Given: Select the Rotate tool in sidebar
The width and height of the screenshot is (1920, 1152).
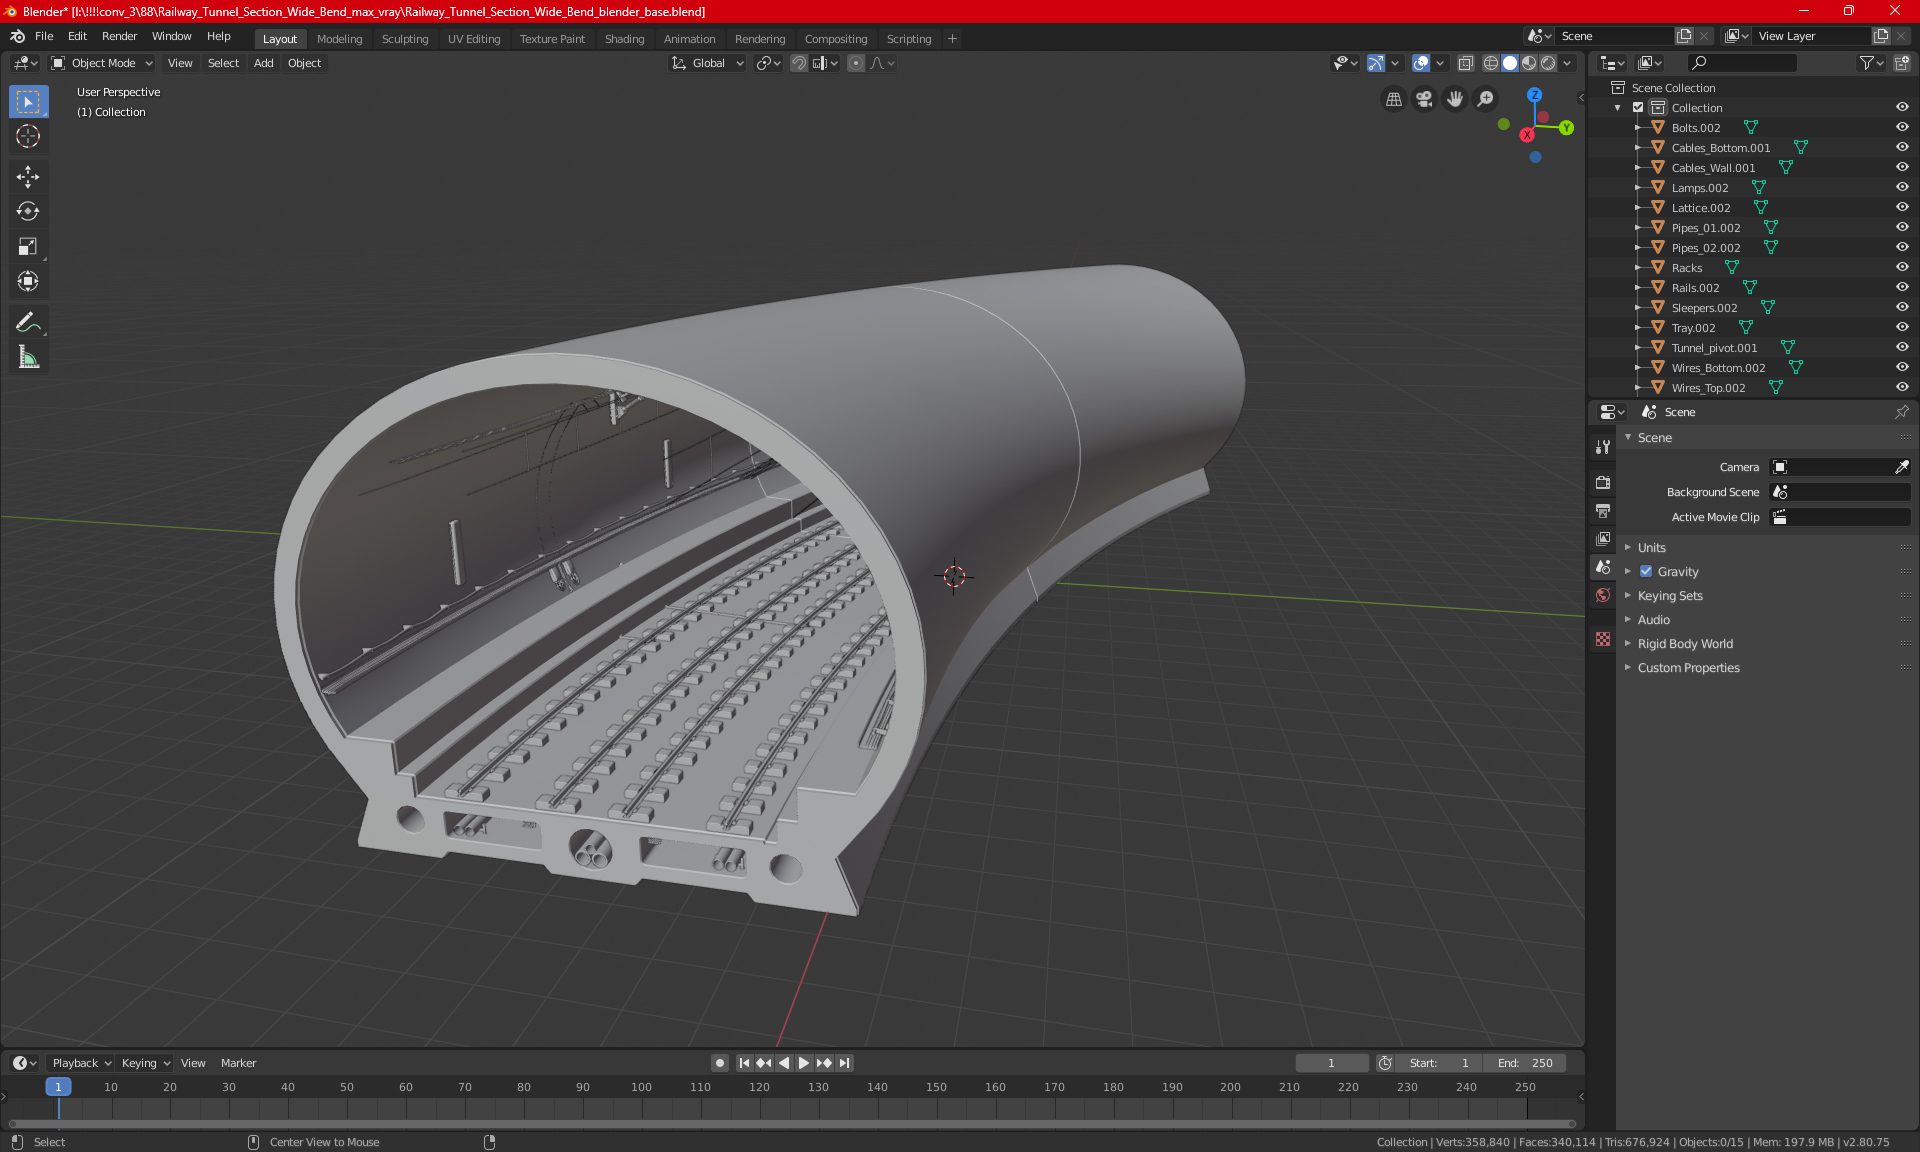Looking at the screenshot, I should point(27,210).
